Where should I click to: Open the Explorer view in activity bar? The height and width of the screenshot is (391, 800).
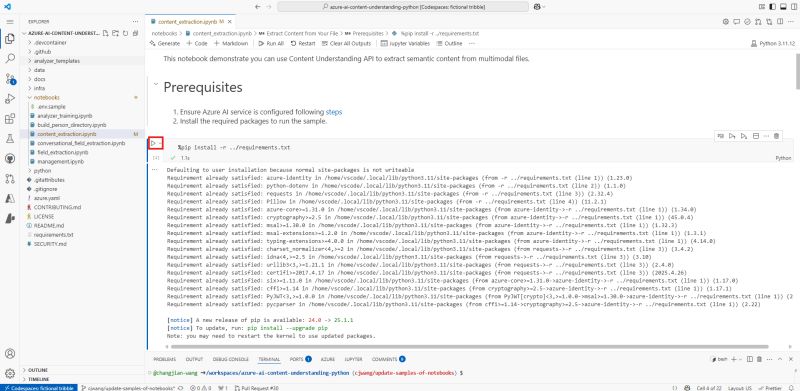coord(10,39)
